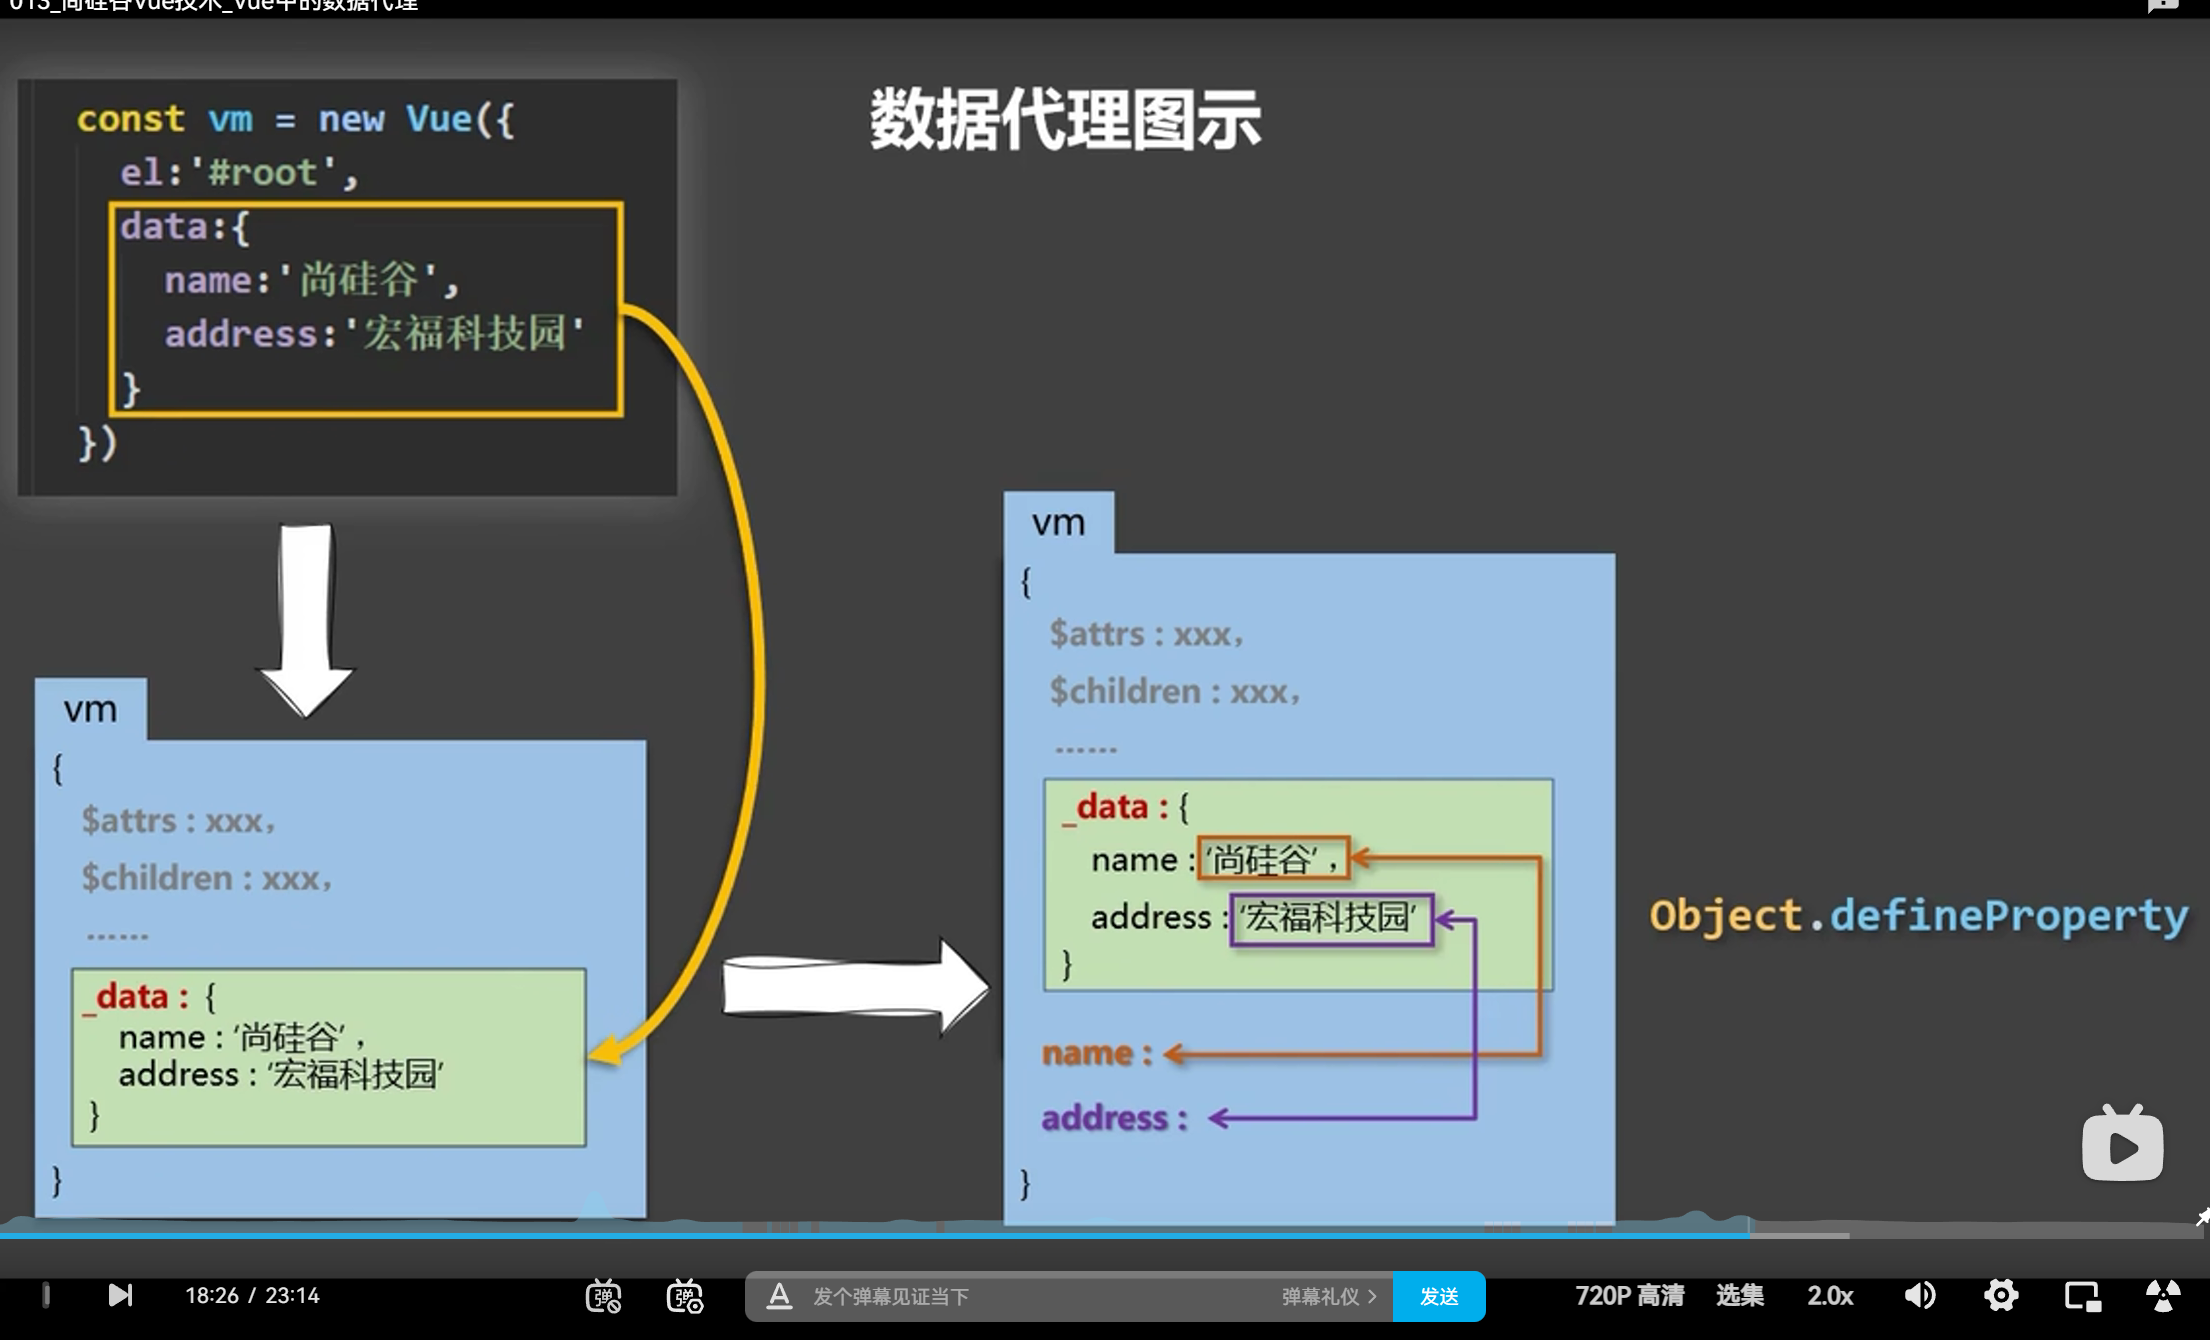Click the Bilibili TV play icon
The image size is (2210, 1340).
(2122, 1145)
